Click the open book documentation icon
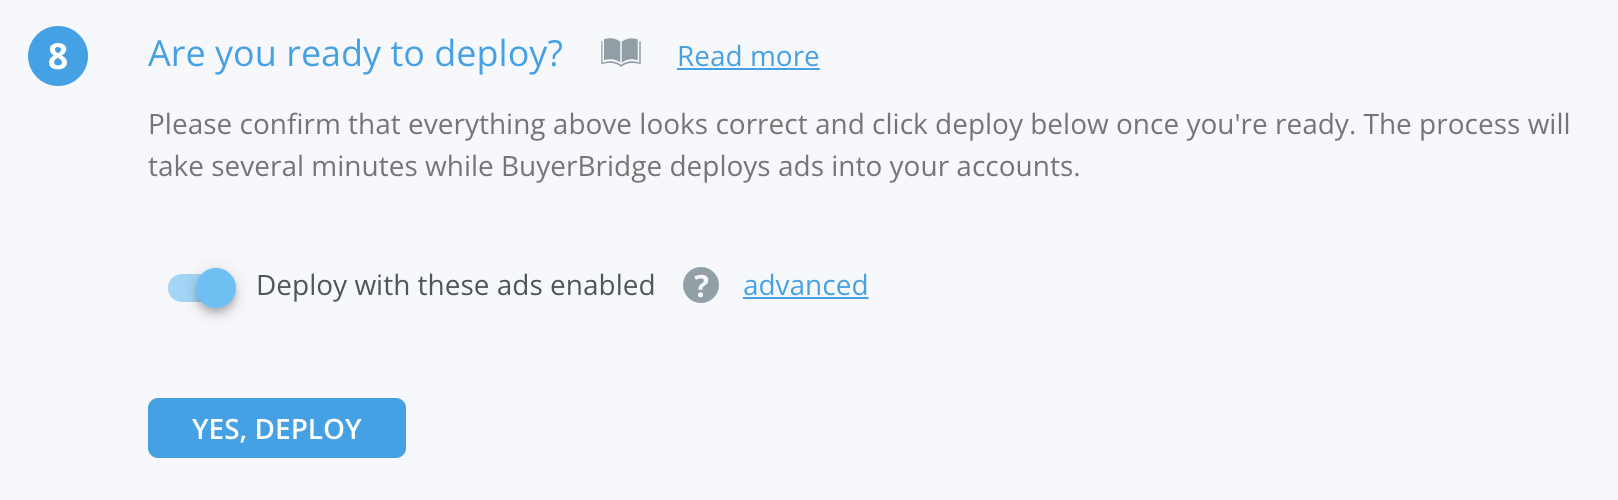Screen dimensions: 1618x500 click(620, 52)
